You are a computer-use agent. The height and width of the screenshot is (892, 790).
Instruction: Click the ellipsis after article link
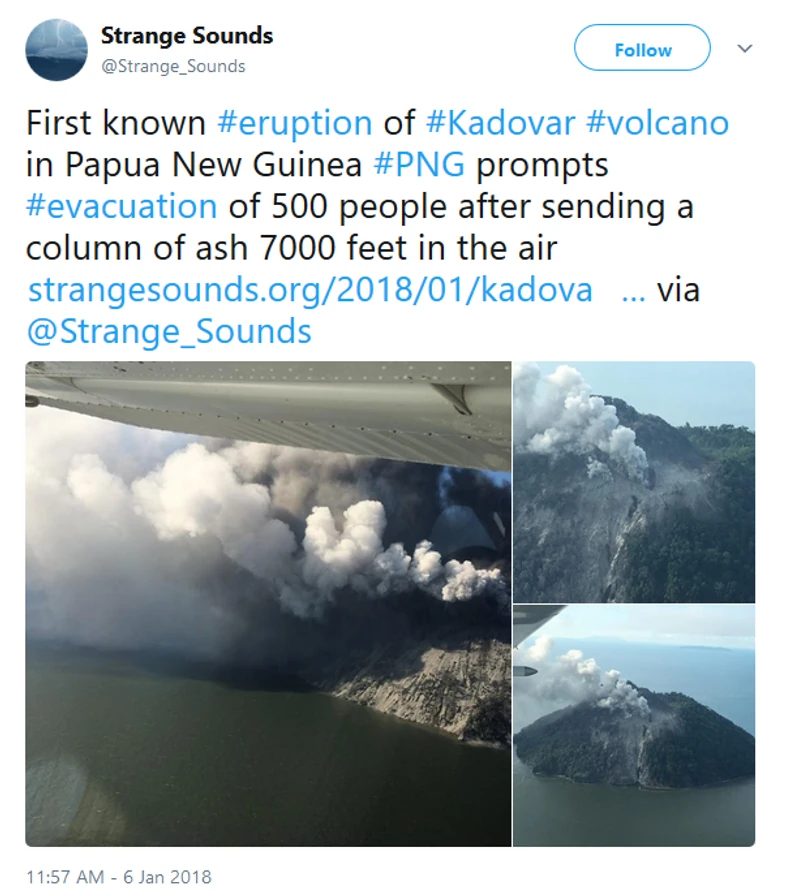[x=633, y=291]
